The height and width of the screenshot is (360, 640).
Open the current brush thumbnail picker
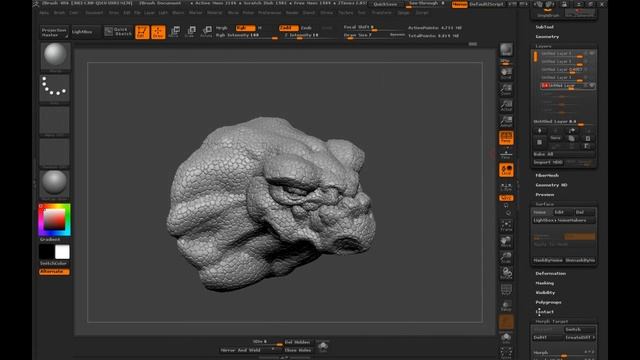55,56
